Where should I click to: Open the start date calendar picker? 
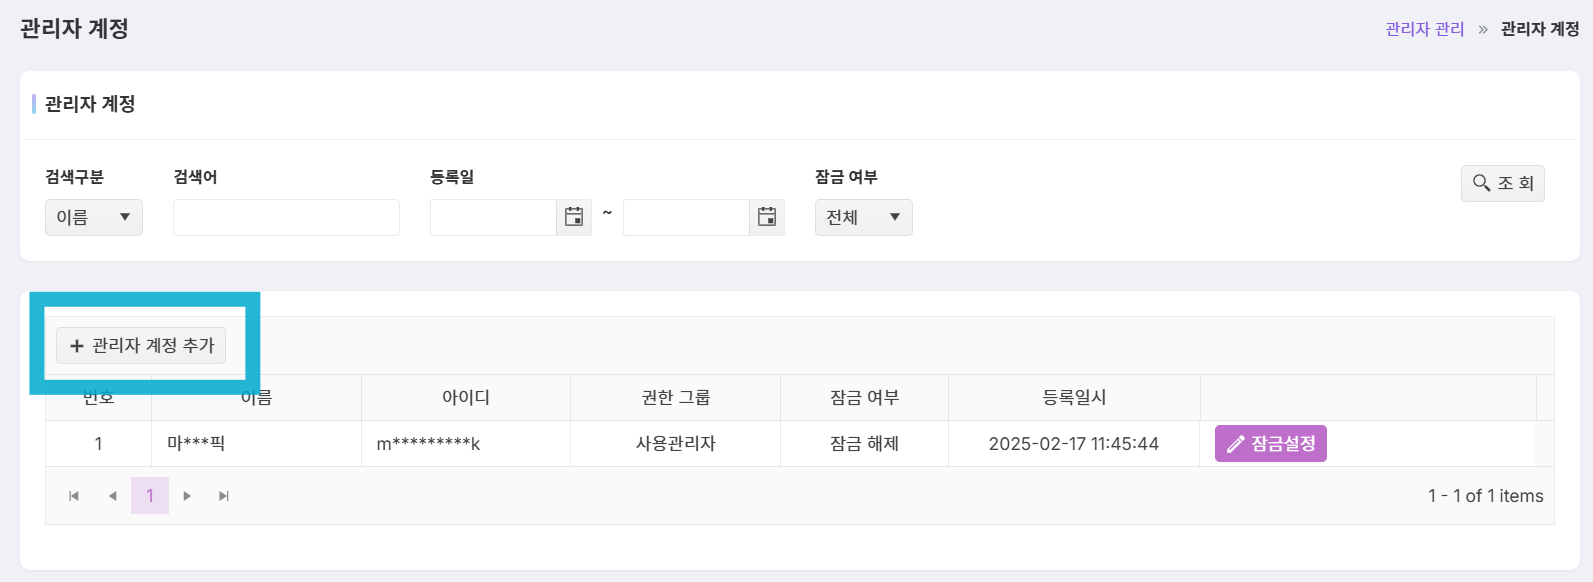pos(574,217)
